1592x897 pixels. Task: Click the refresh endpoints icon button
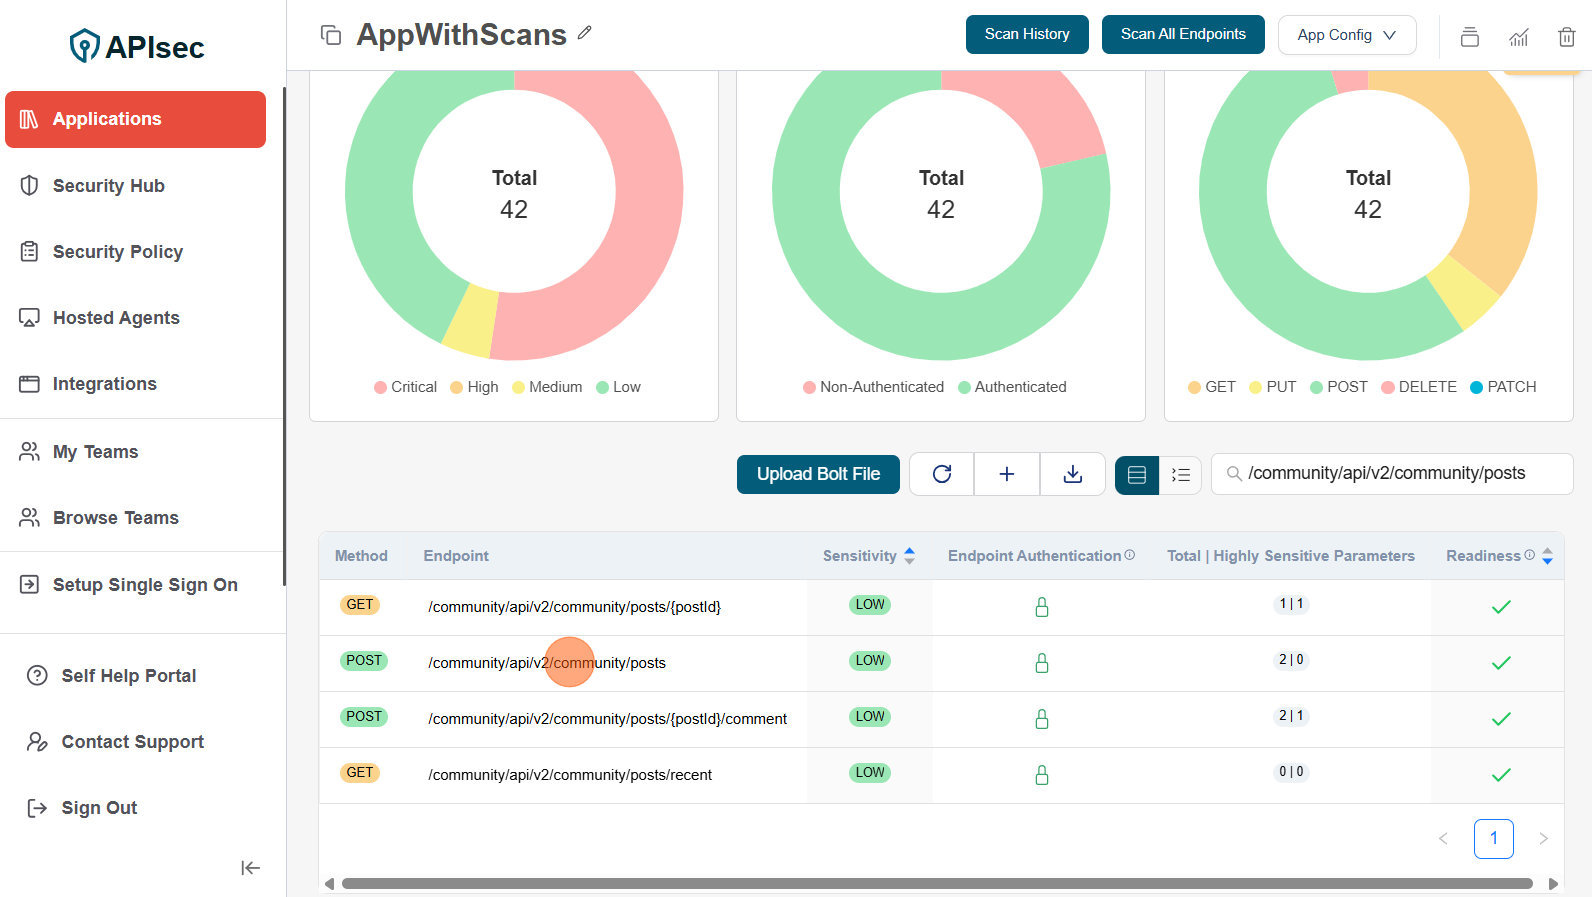coord(942,474)
